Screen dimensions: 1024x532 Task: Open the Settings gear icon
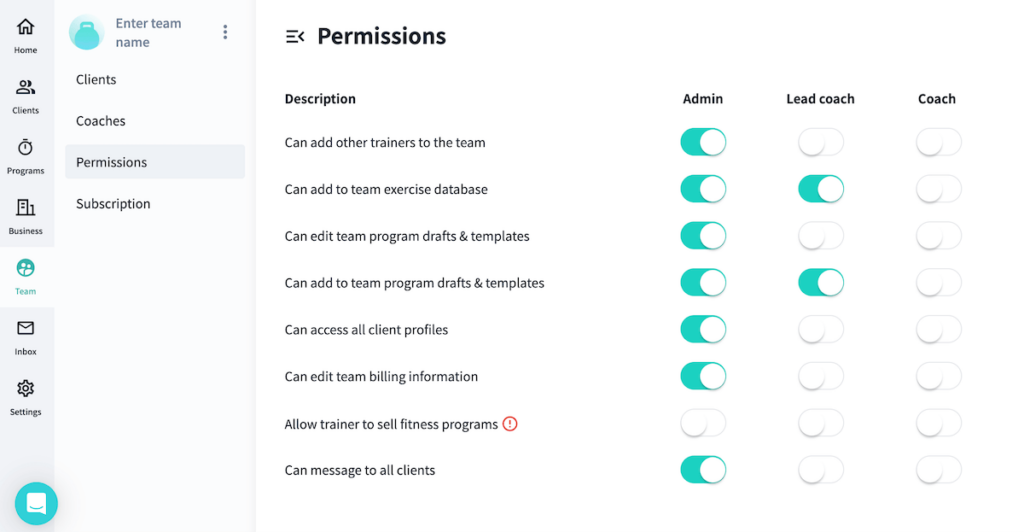pos(25,388)
